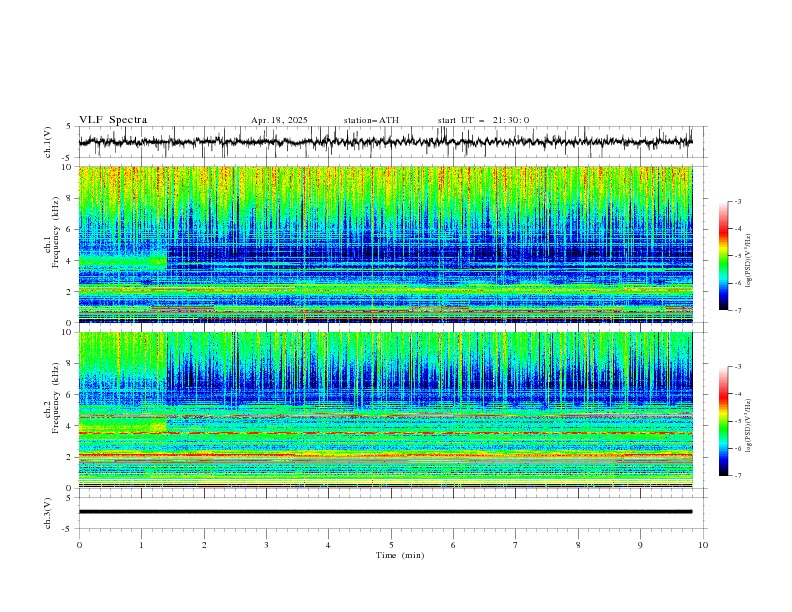Click the time axis tick "4"

328,545
